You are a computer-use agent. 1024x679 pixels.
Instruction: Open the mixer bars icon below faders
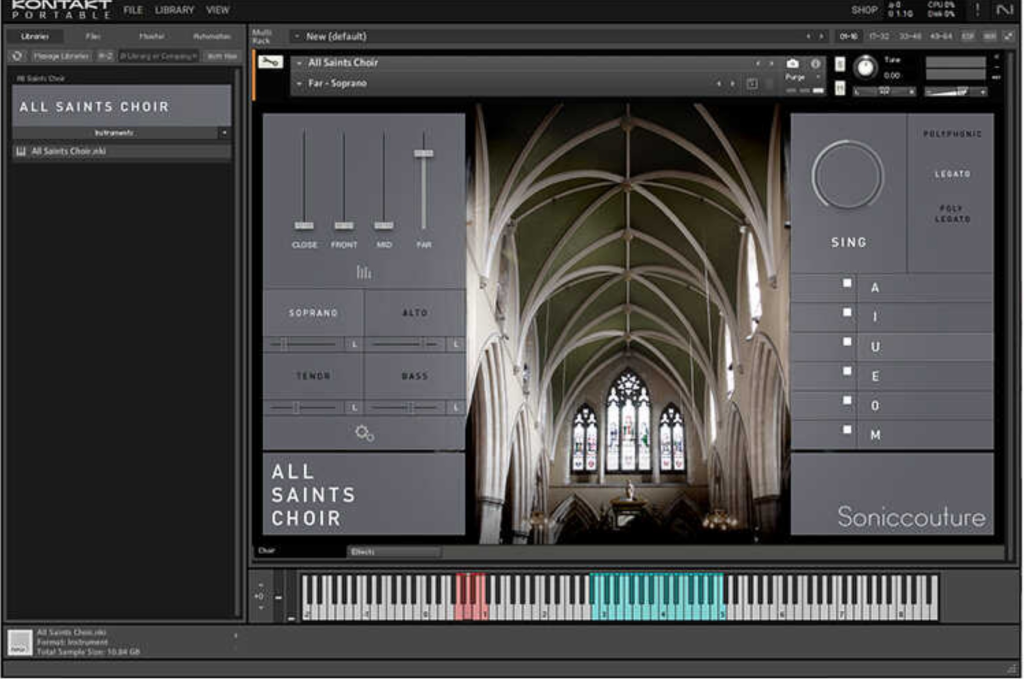(x=364, y=272)
